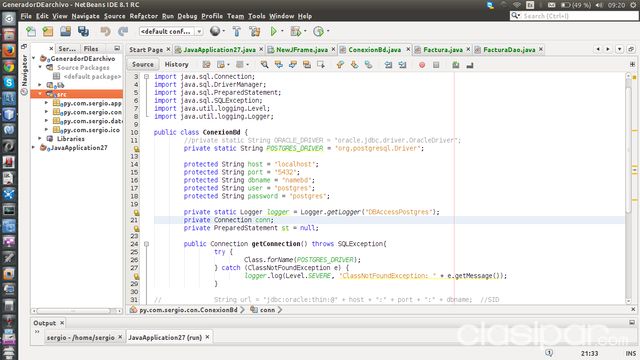Toggle History view in editor

176,64
